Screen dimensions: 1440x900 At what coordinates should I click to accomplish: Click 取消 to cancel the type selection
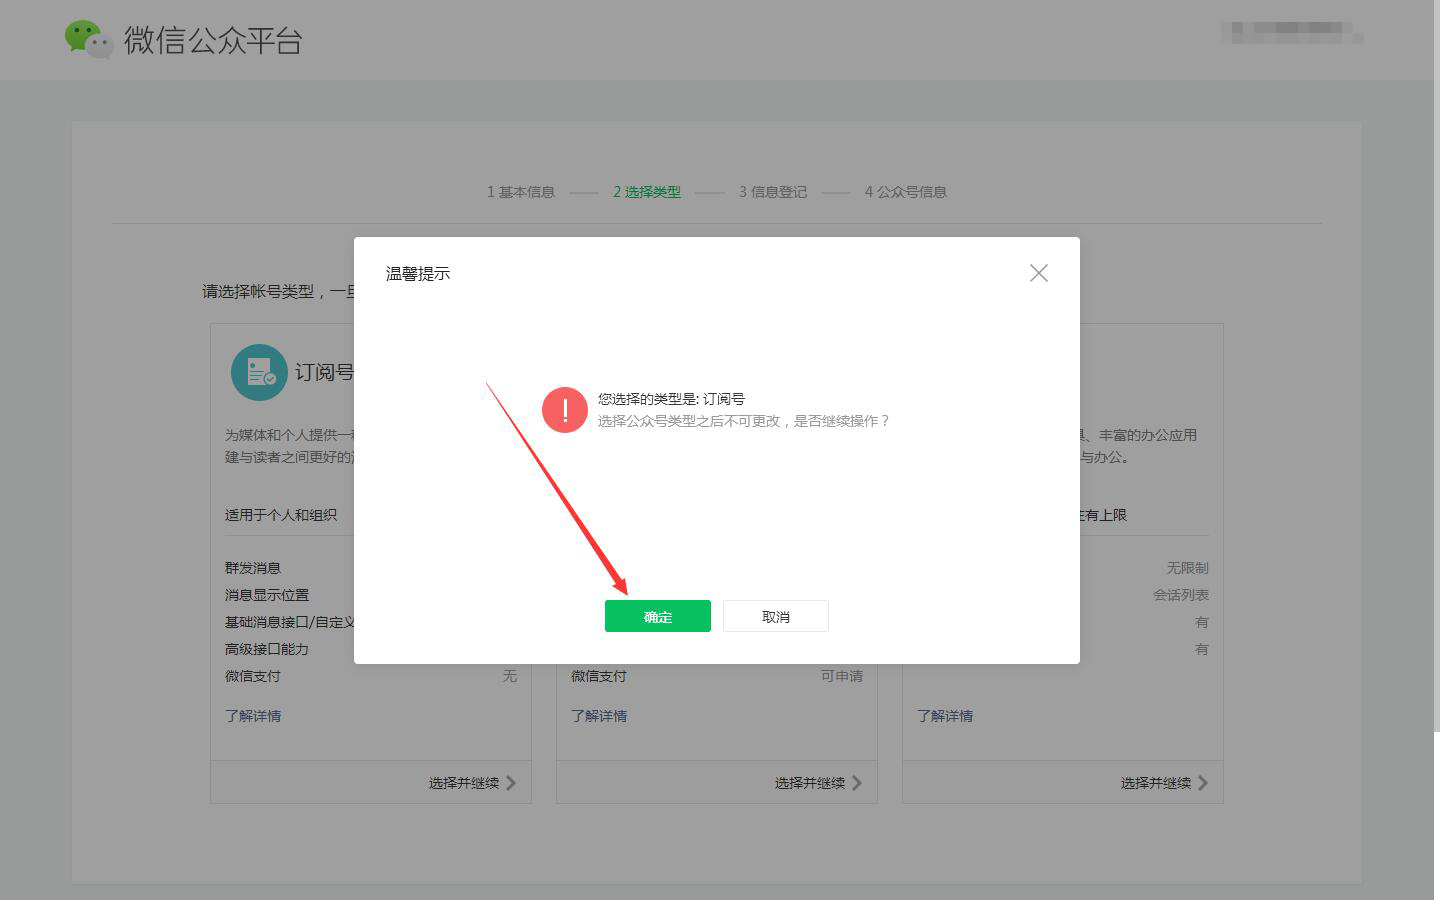tap(776, 615)
